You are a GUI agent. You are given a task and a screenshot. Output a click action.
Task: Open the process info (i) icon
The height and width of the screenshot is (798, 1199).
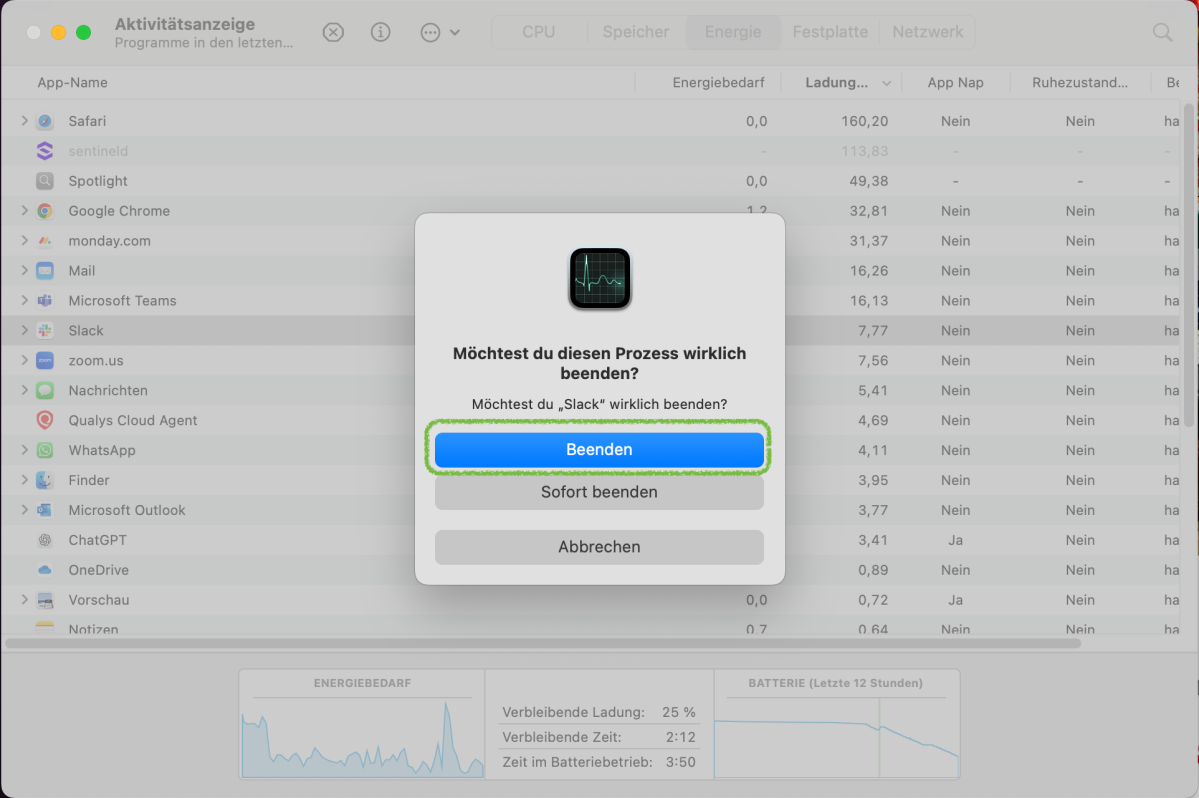pos(381,32)
